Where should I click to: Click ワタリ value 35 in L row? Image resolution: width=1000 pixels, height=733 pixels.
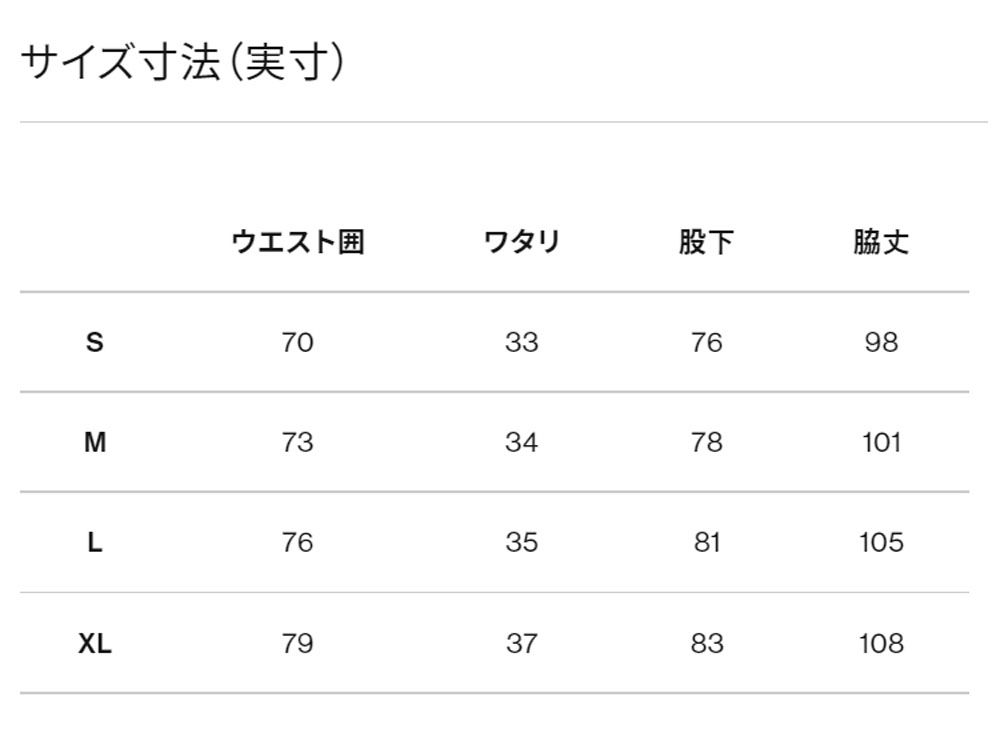[x=521, y=543]
